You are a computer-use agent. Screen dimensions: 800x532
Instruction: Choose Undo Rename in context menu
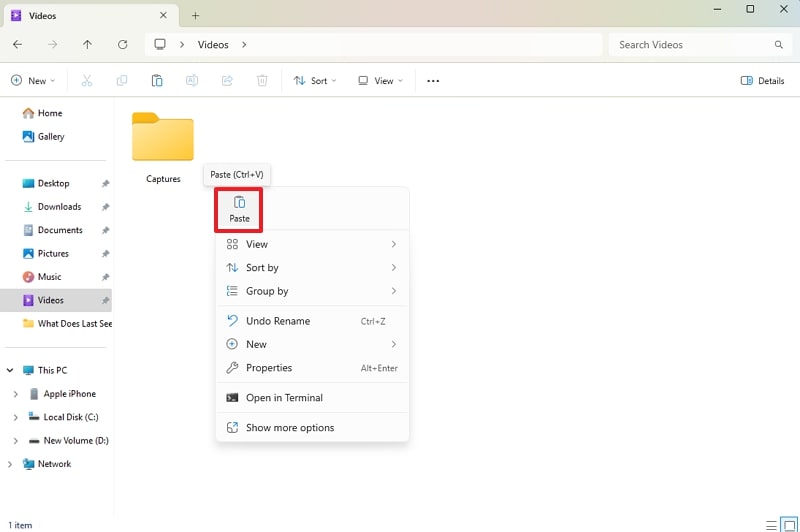pos(312,321)
